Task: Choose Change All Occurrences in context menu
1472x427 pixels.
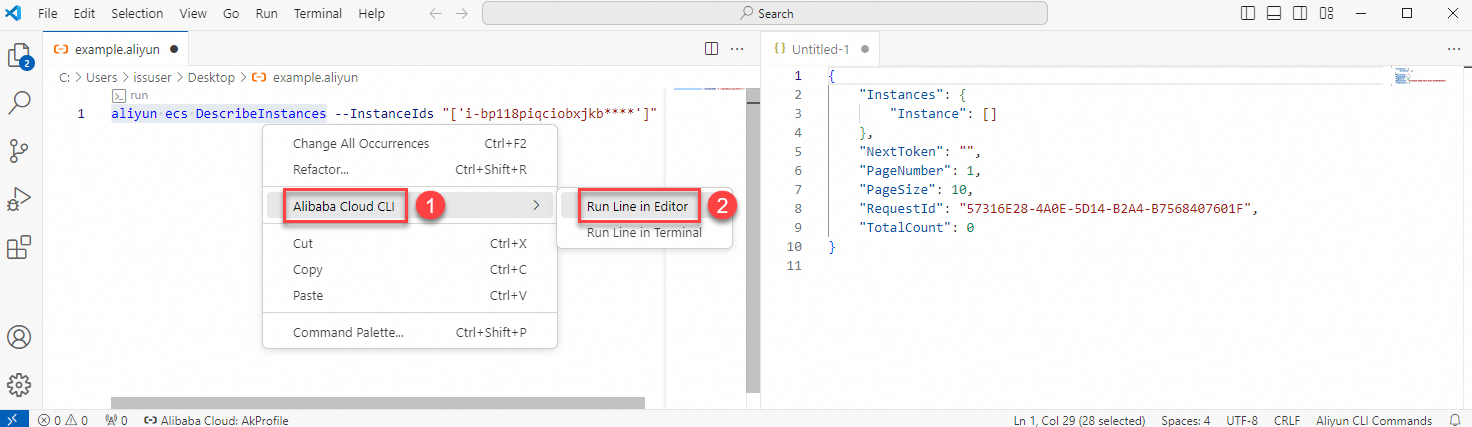Action: tap(410, 144)
